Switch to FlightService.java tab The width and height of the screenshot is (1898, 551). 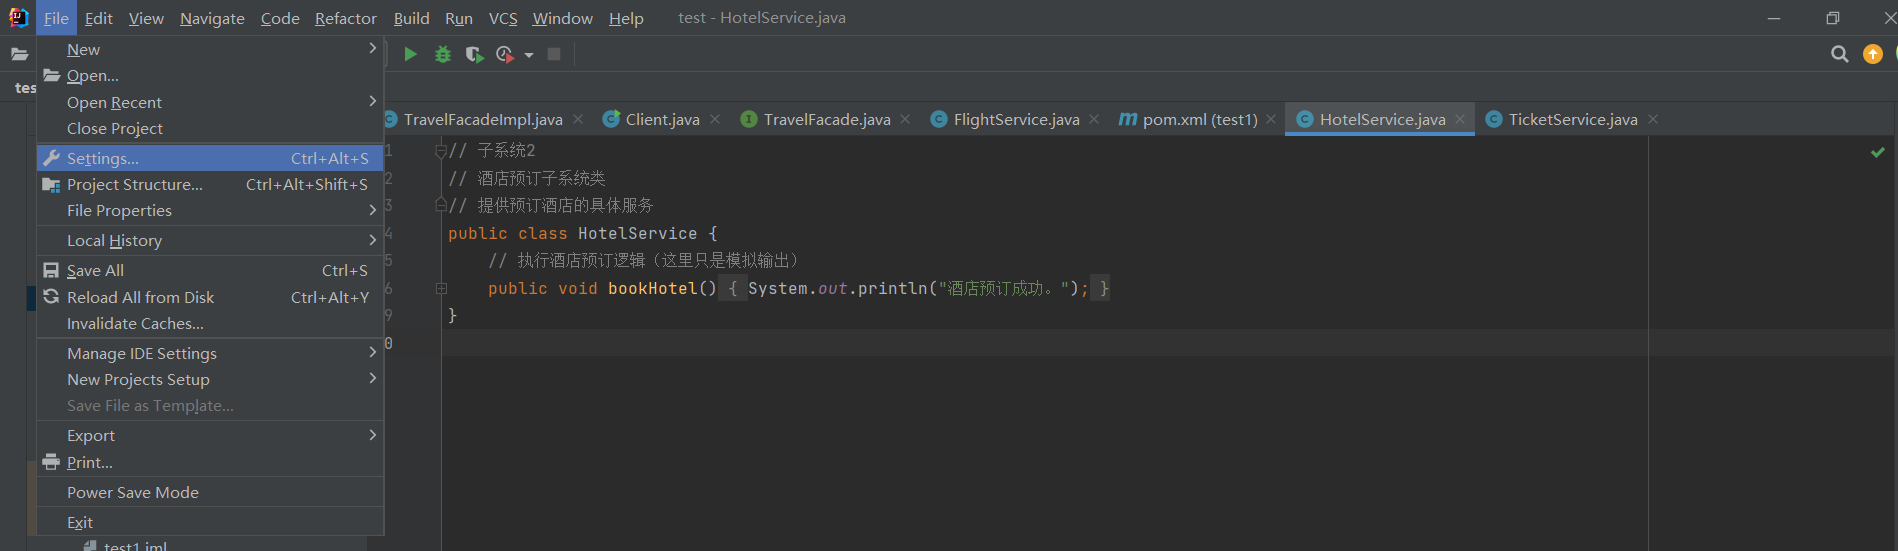click(x=1016, y=119)
